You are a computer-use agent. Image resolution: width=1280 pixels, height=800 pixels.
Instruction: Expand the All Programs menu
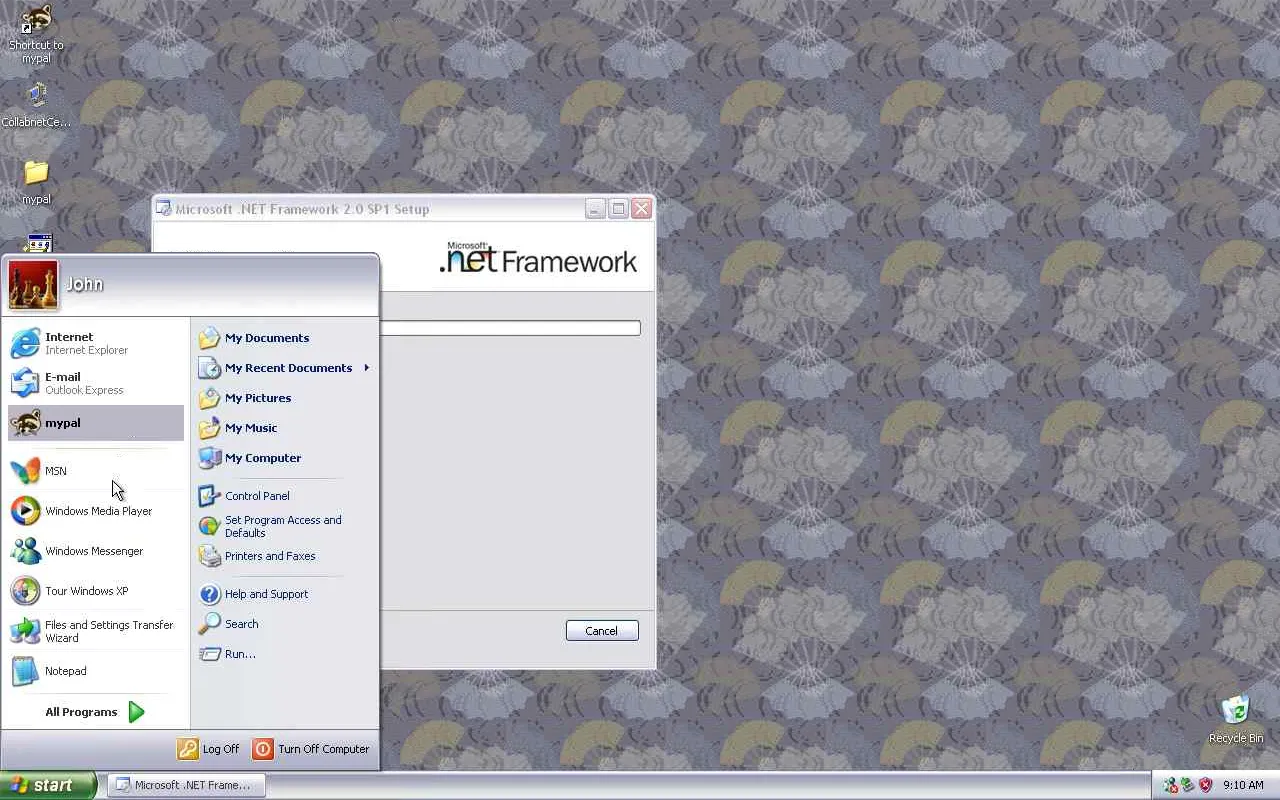coord(96,712)
